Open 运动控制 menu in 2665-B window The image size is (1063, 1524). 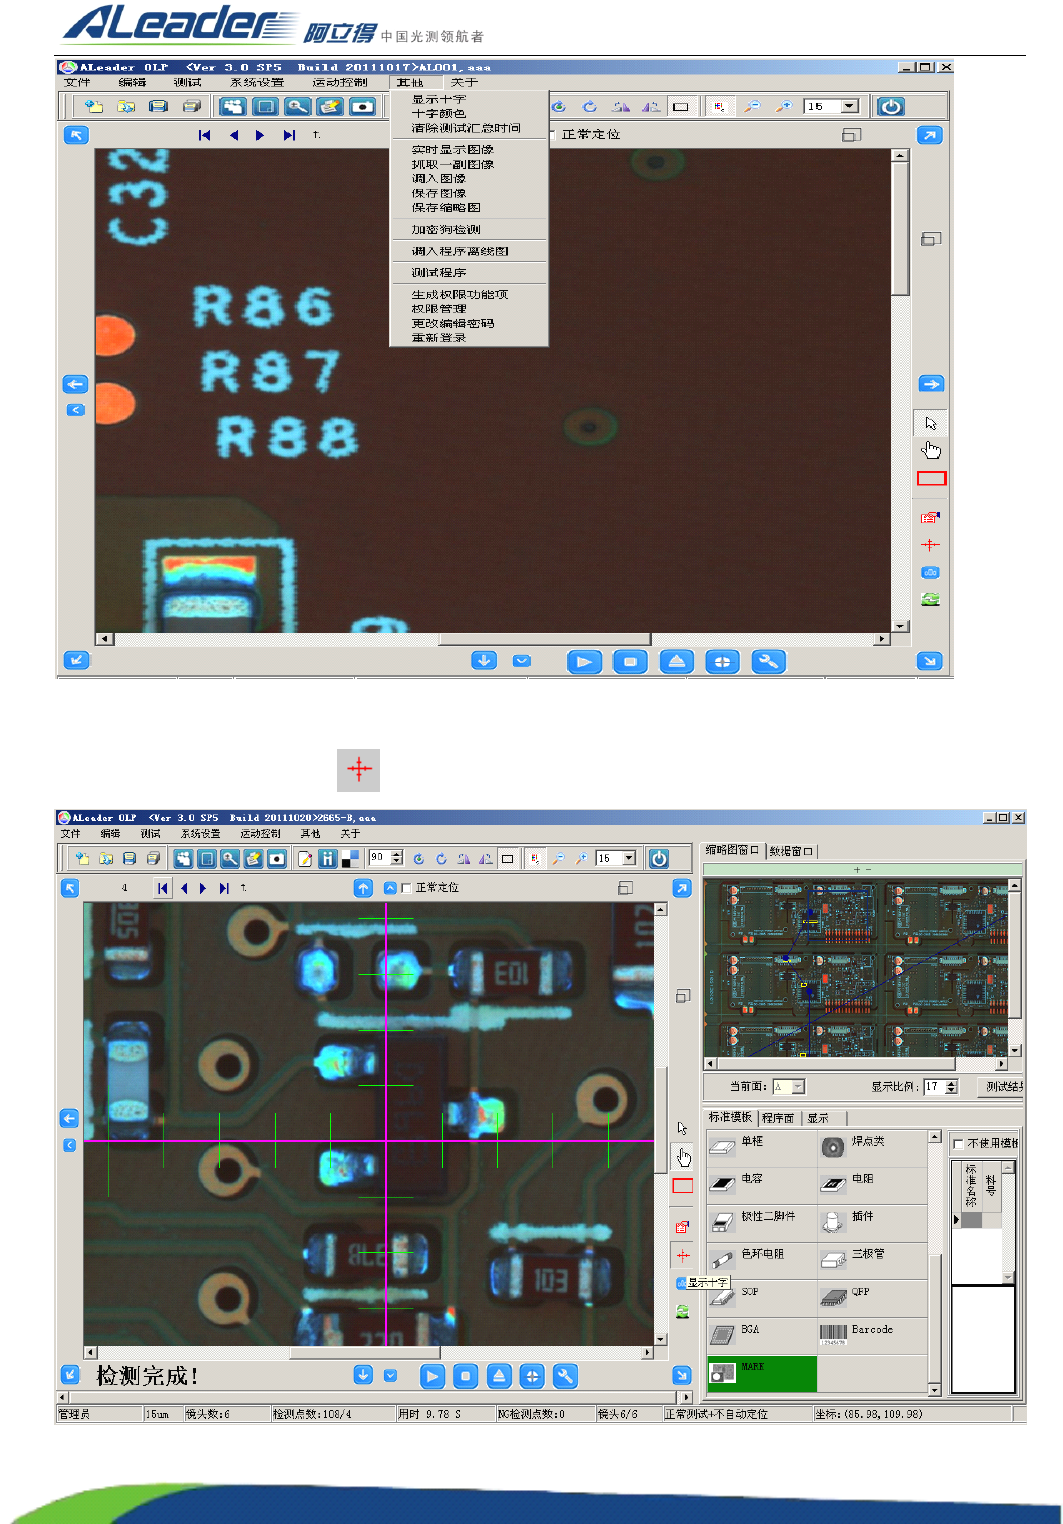click(x=260, y=834)
